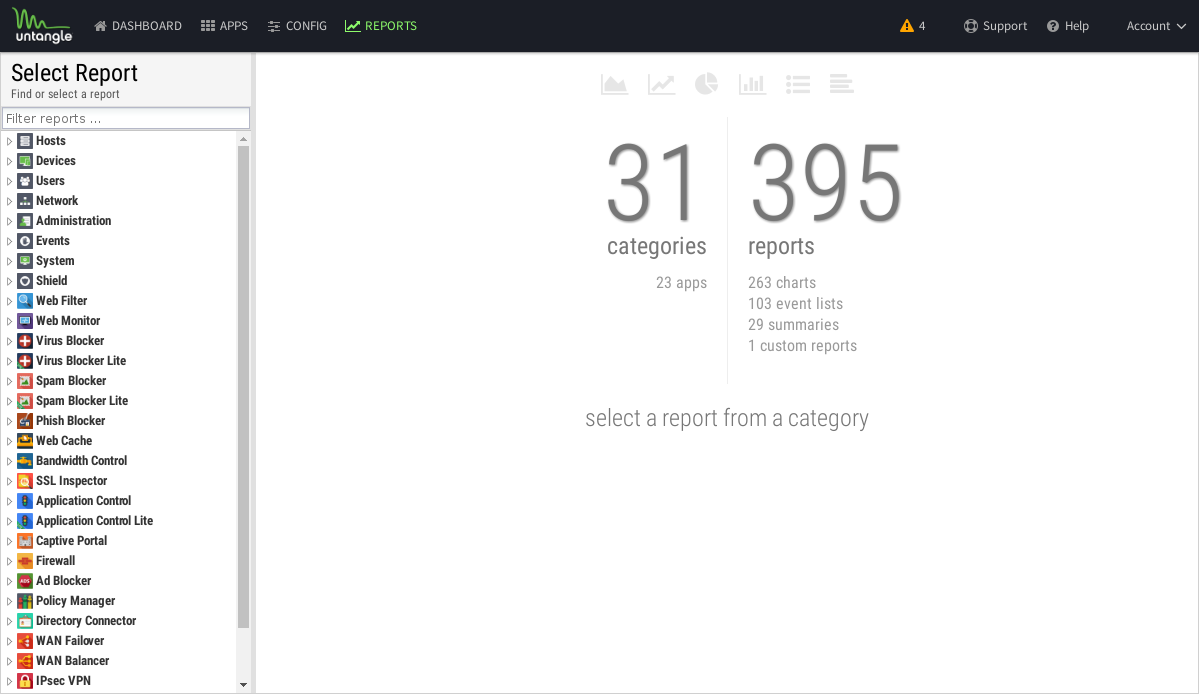
Task: Select the Administration category label
Action: (x=73, y=220)
